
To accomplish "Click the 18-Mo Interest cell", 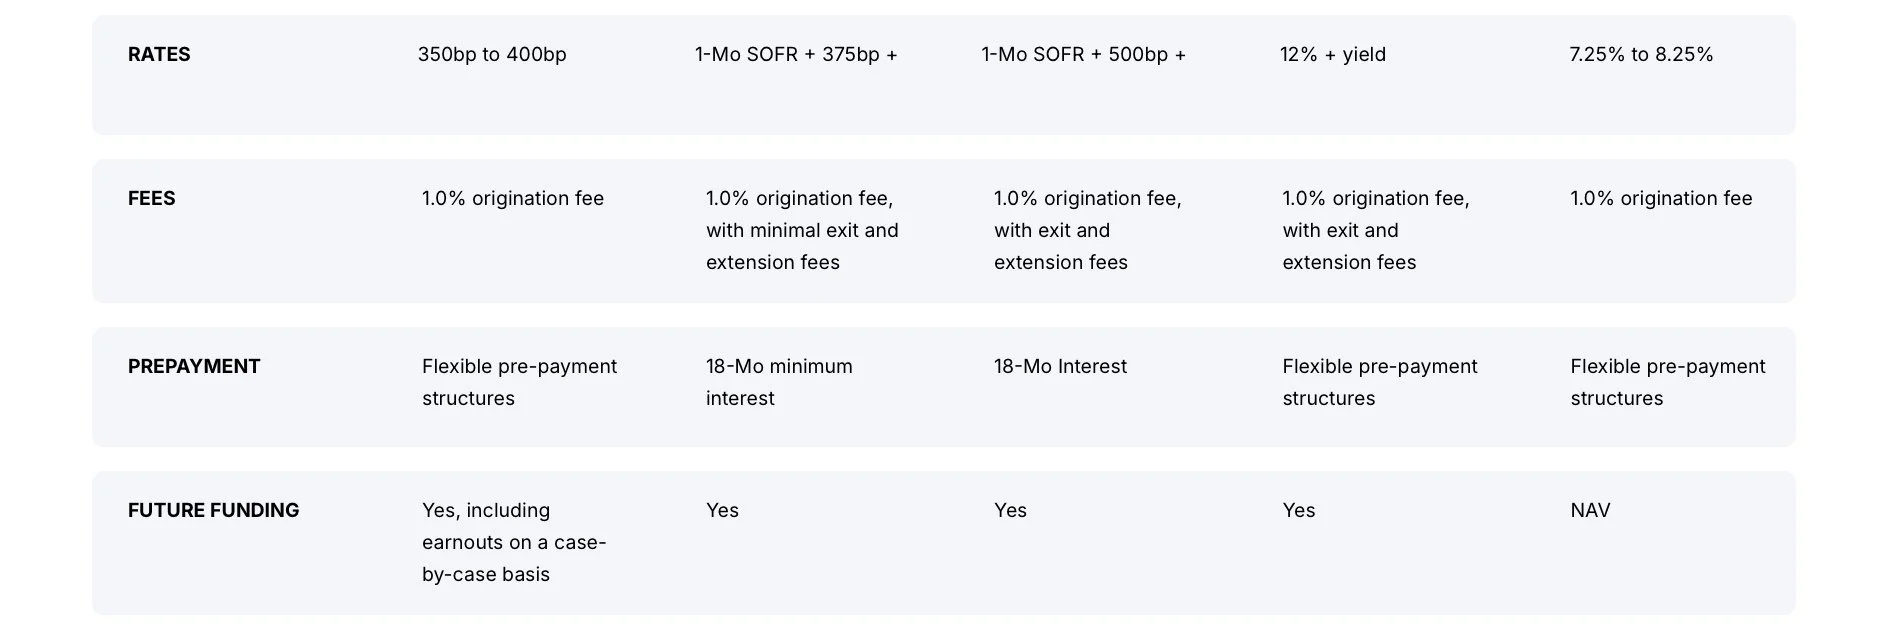I will click(x=1060, y=366).
